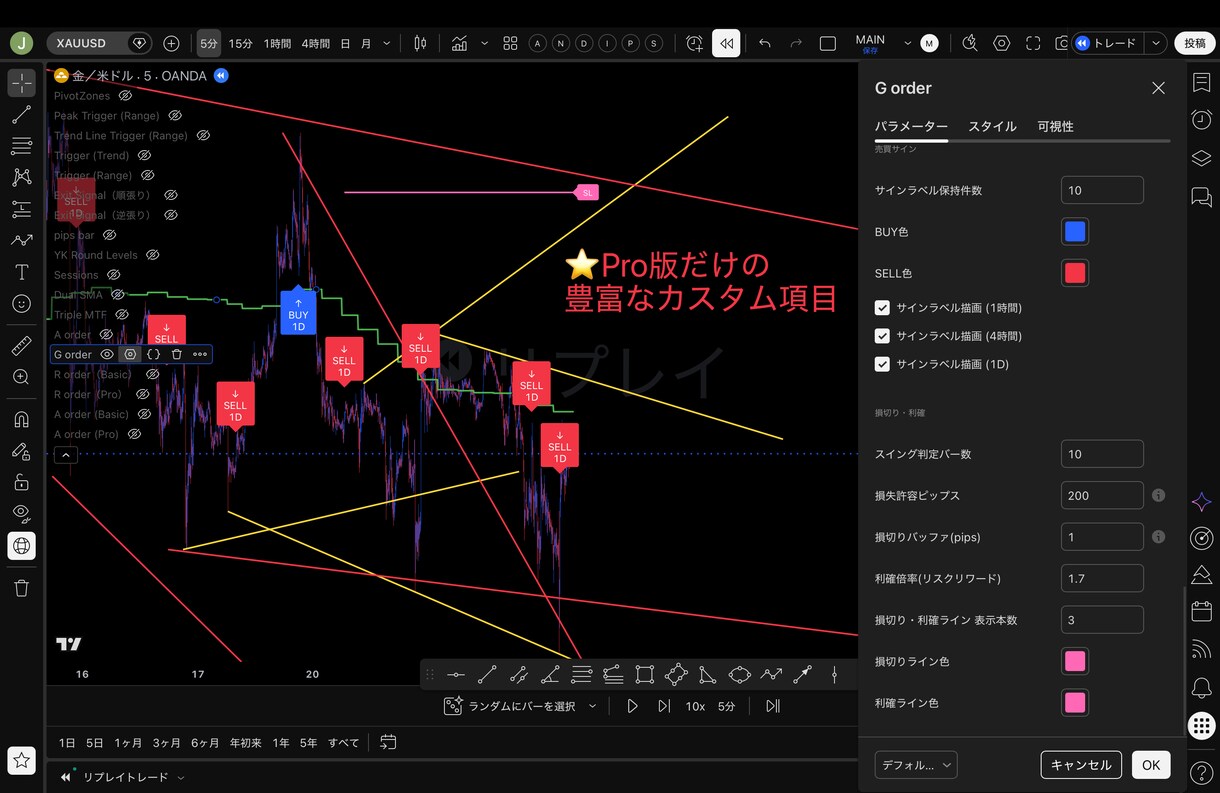The width and height of the screenshot is (1220, 793).
Task: Toggle magnet mode in left toolbar
Action: [21, 419]
